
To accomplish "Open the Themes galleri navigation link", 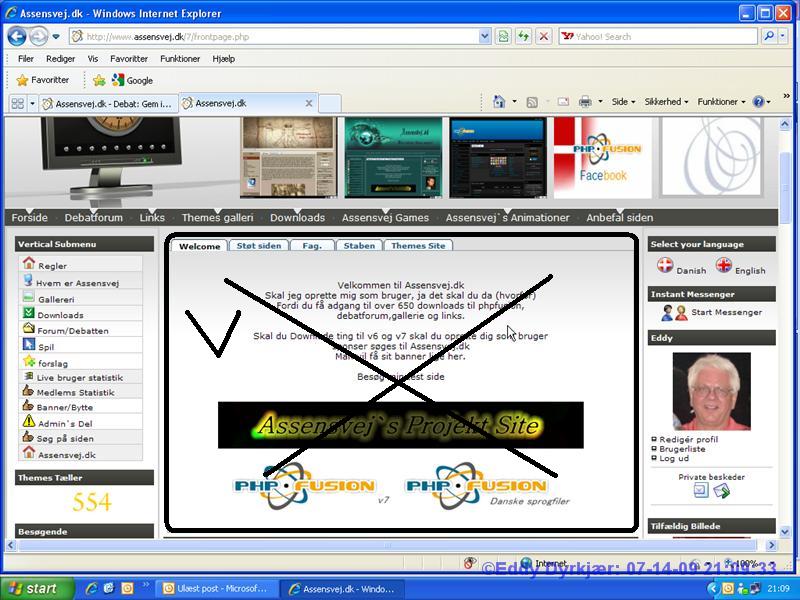I will point(217,217).
